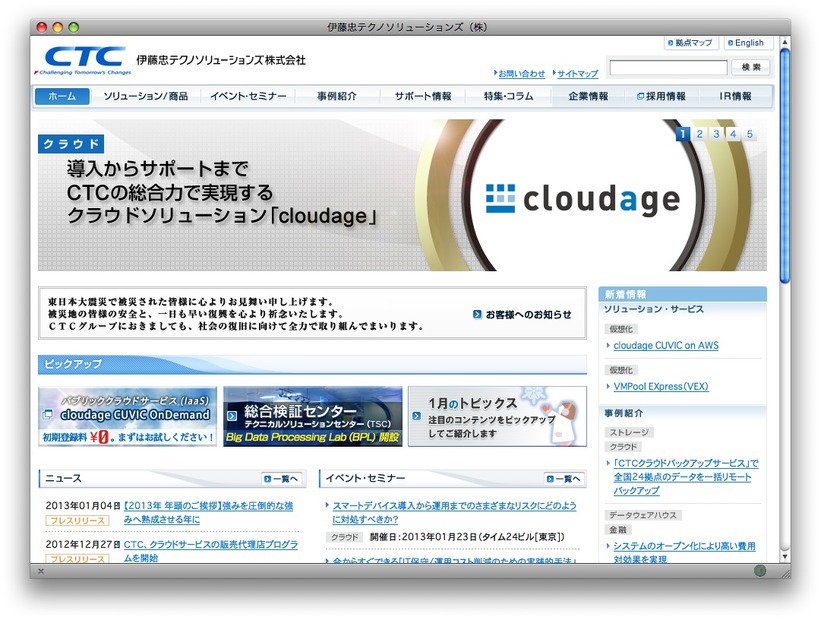This screenshot has width=821, height=620.
Task: Click external window icon next to 採用情報
Action: pos(640,96)
